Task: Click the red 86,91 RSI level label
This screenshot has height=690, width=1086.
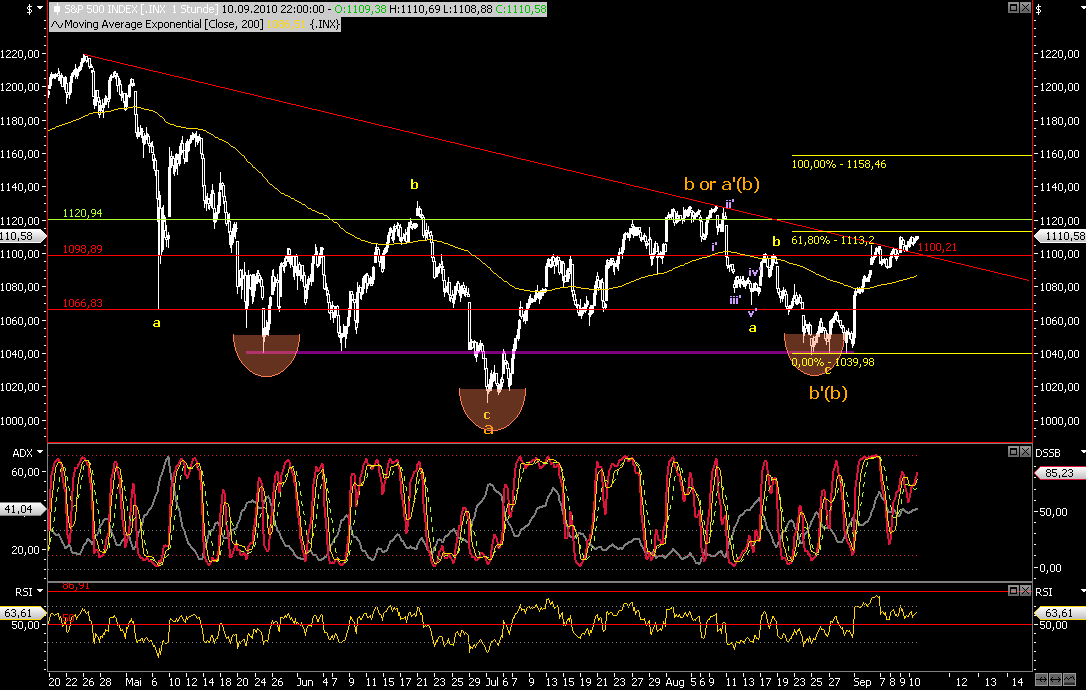Action: 75,585
